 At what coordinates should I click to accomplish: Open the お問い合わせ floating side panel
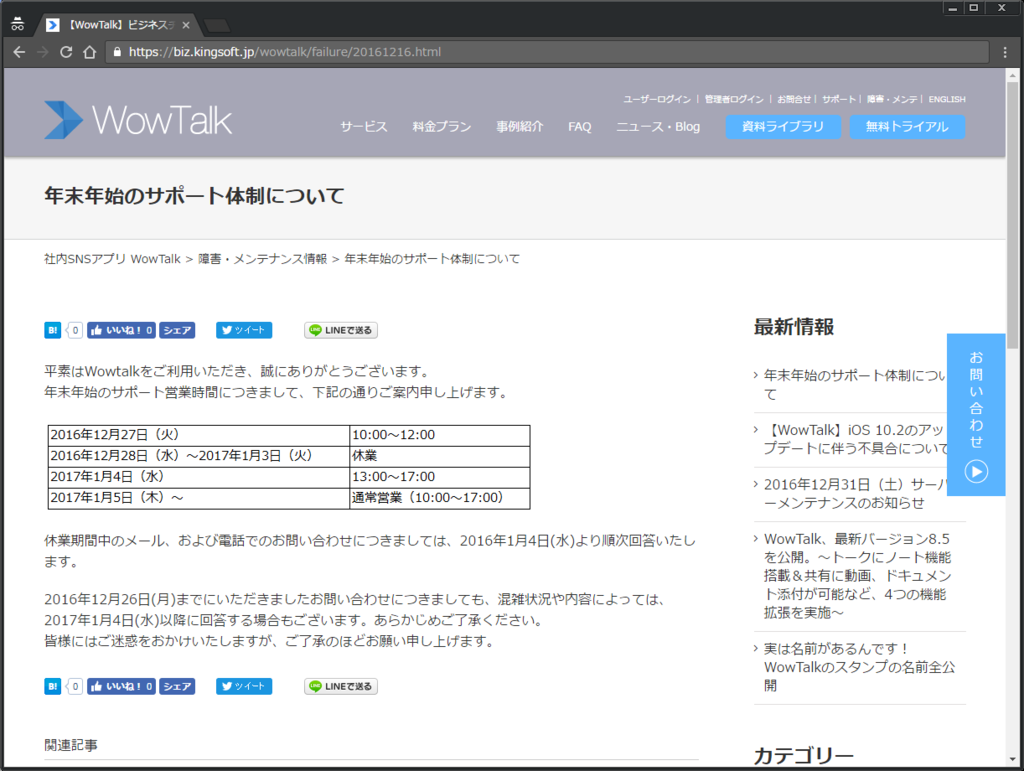[976, 415]
